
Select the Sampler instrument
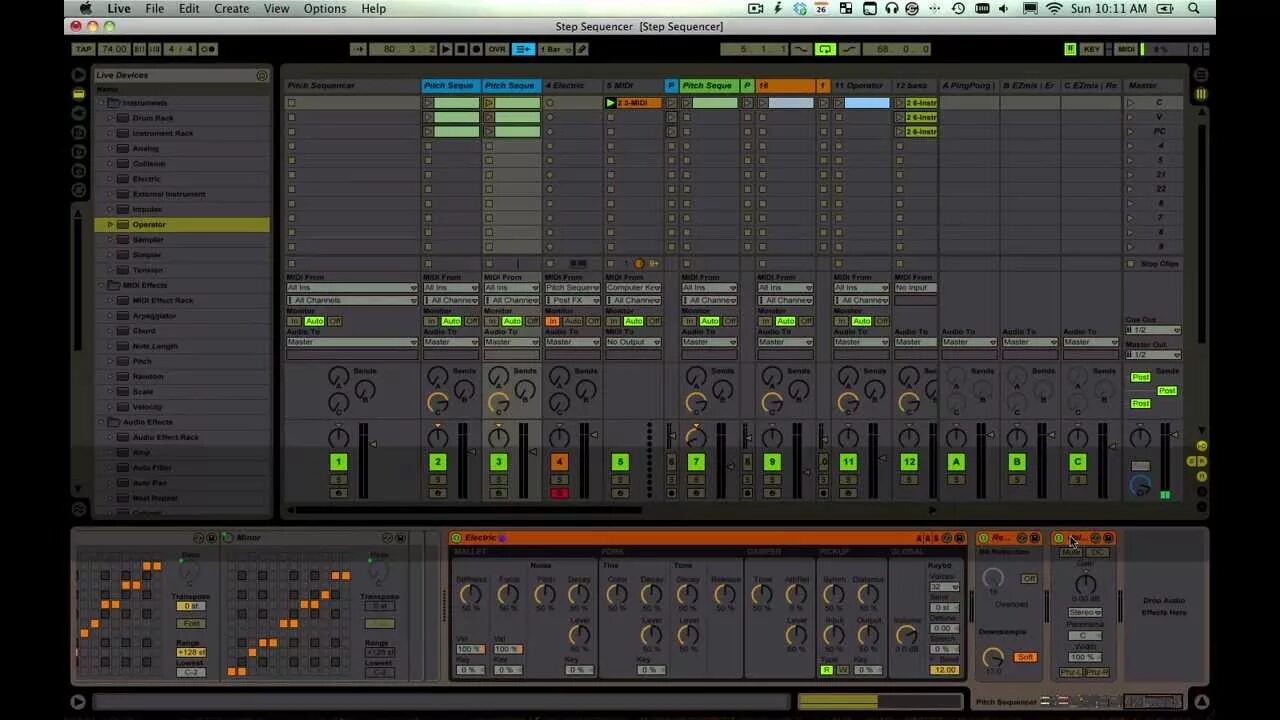pos(148,240)
